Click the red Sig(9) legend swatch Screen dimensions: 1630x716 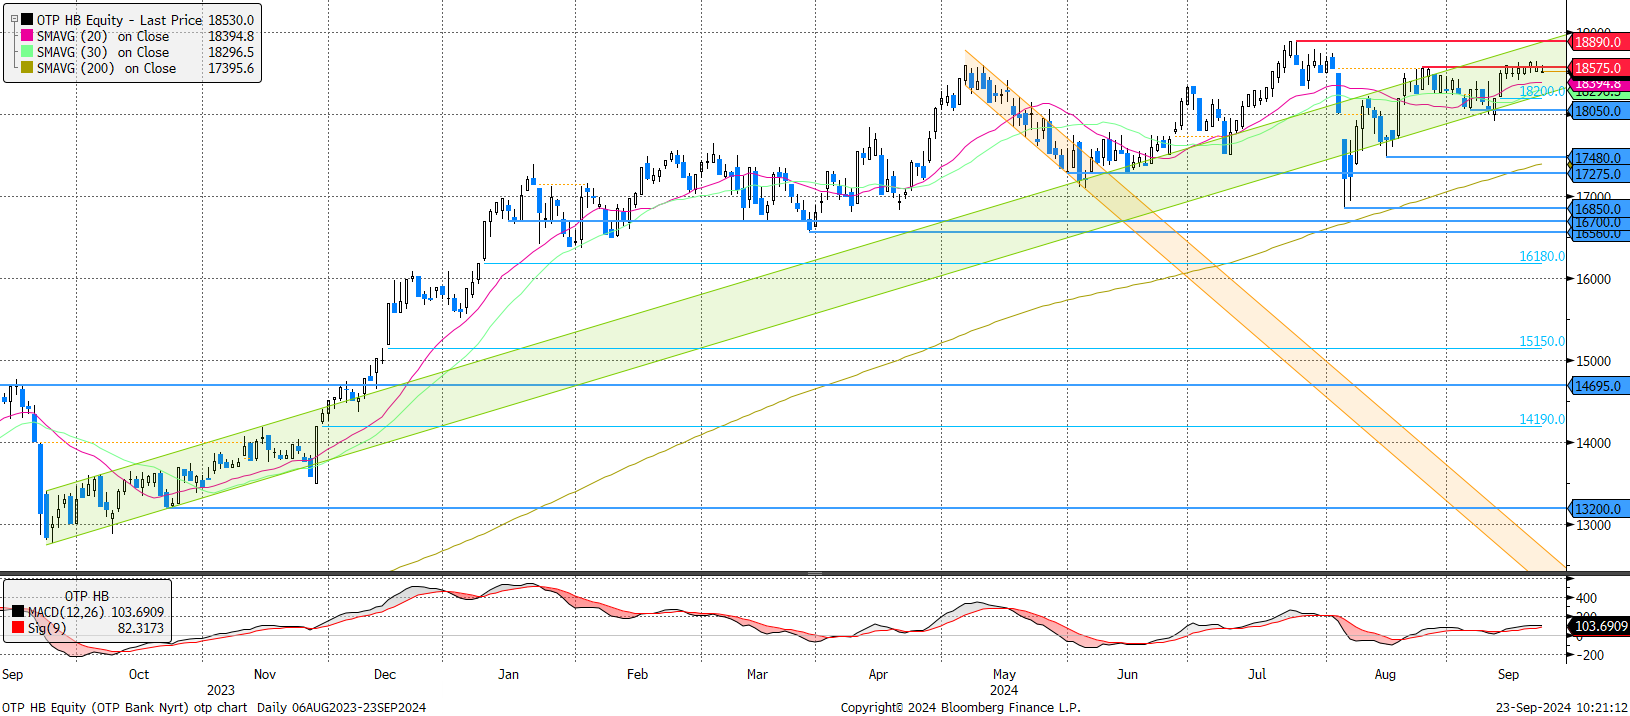(17, 628)
